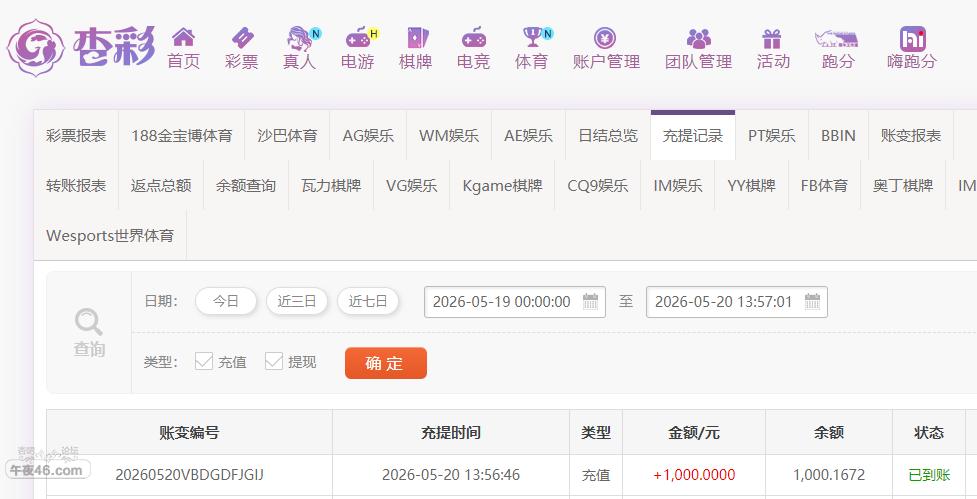977x499 pixels.
Task: Click the green 已到账 status
Action: [929, 475]
